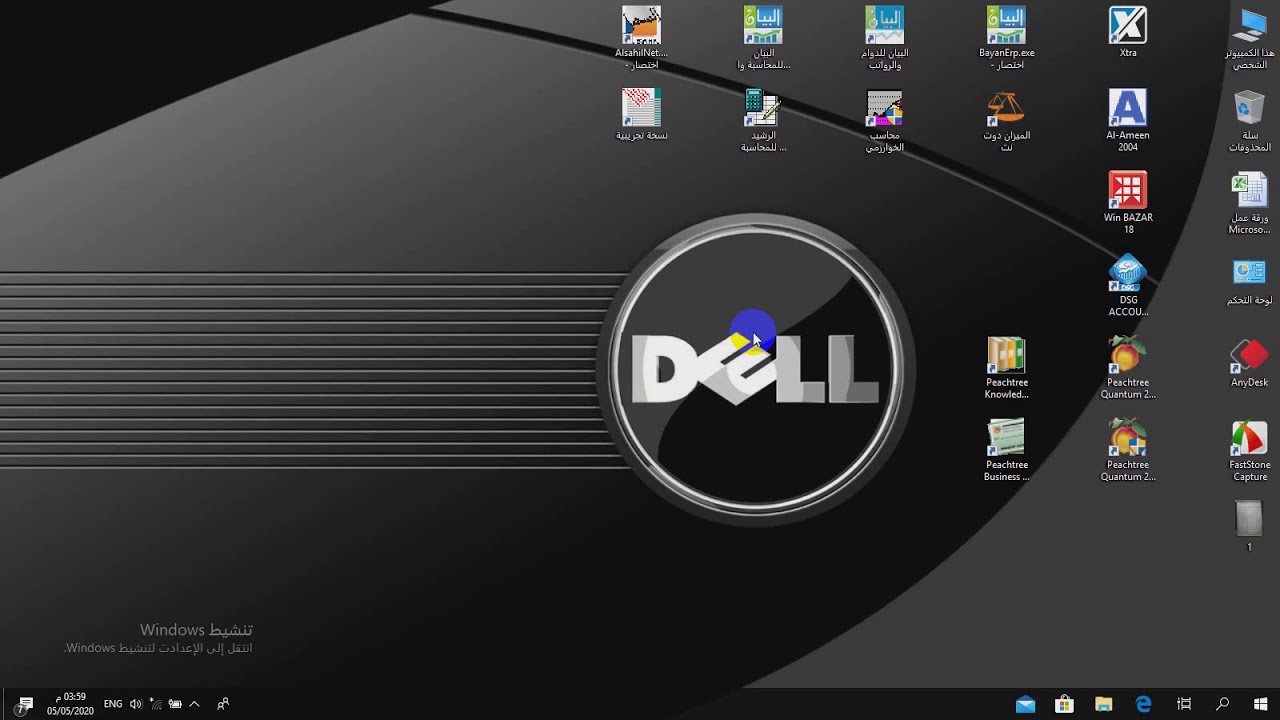Open لوحة التحكم control panel icon
Image resolution: width=1280 pixels, height=720 pixels.
point(1250,280)
